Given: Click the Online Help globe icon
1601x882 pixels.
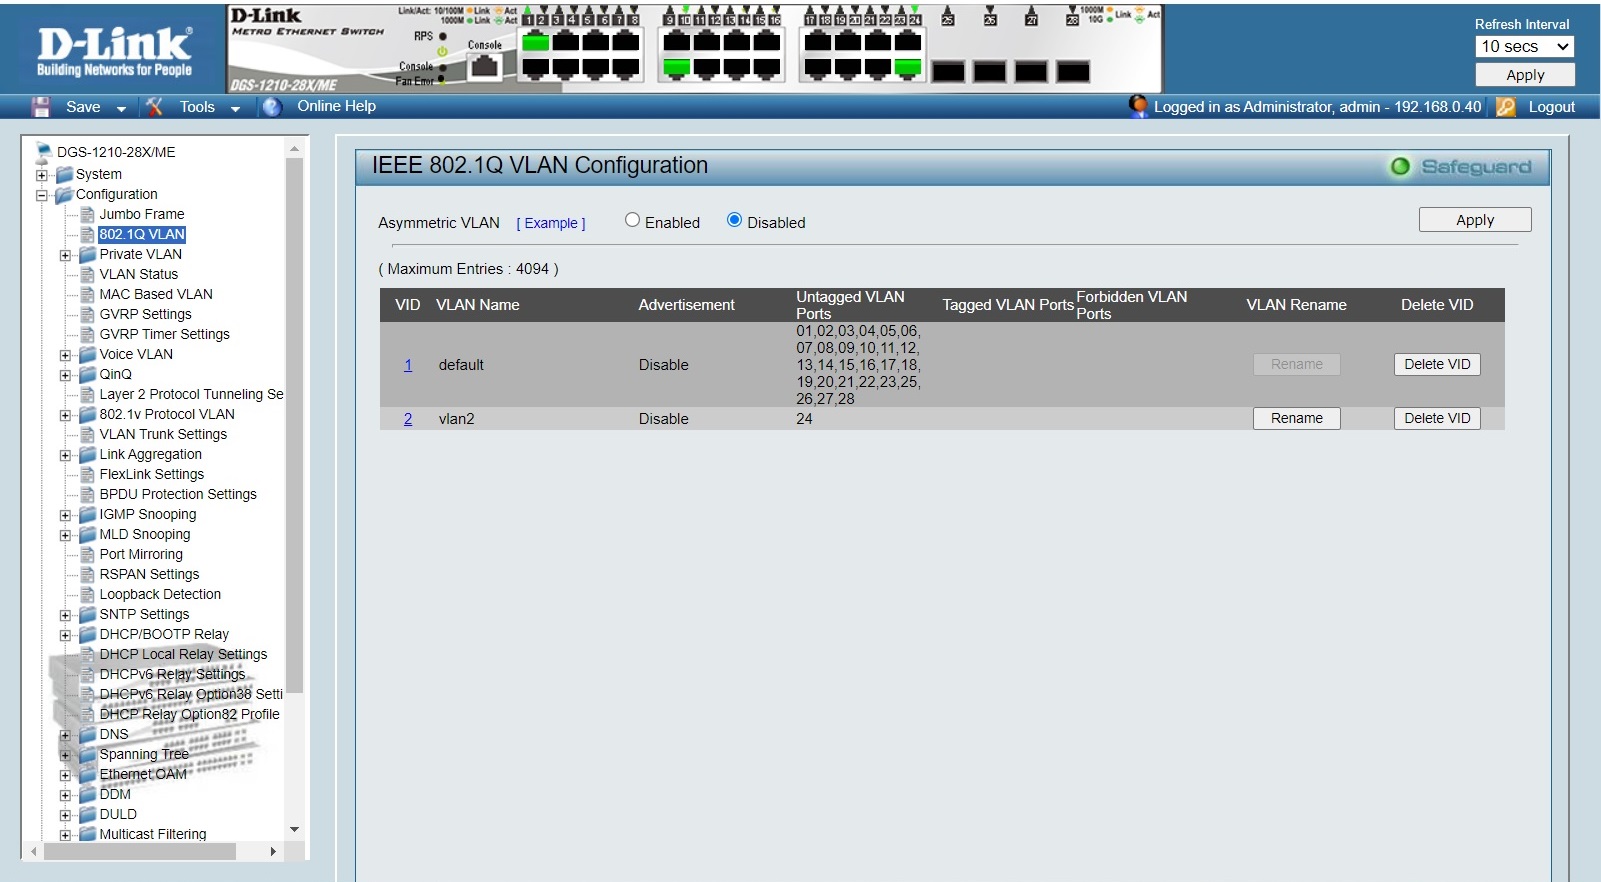Looking at the screenshot, I should click(272, 107).
